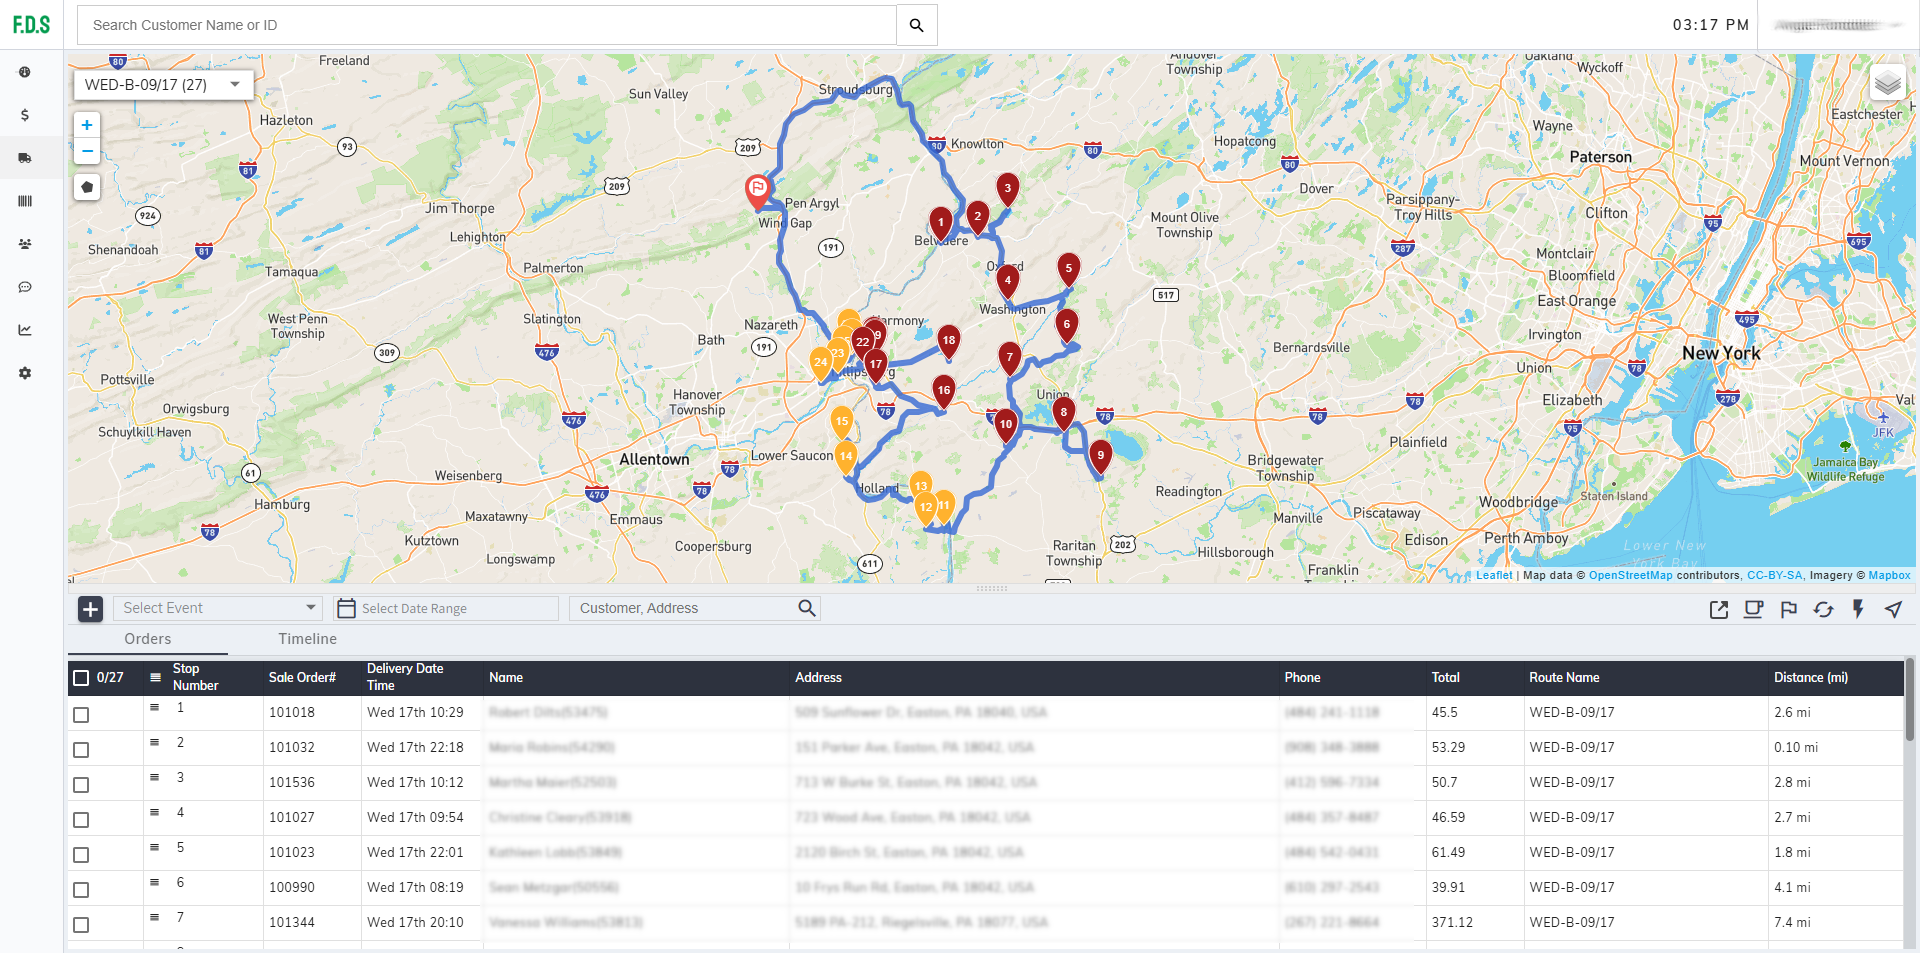Click the paper plane send icon
Screen dimensions: 1920x953
pos(1893,609)
